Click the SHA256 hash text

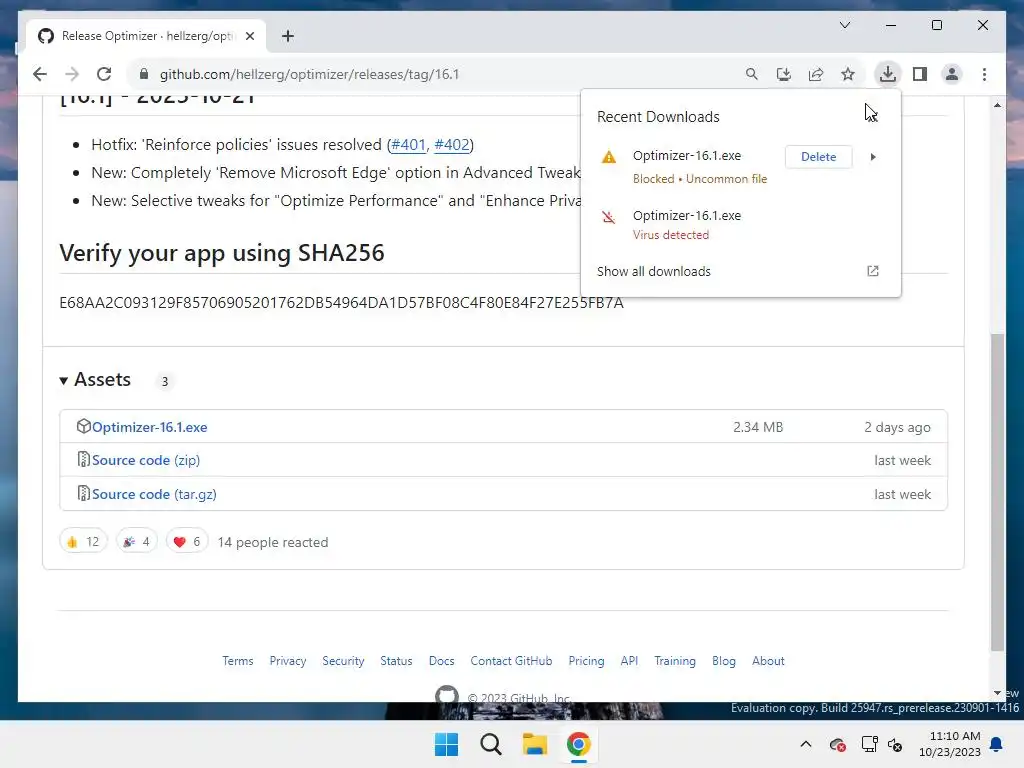point(341,302)
